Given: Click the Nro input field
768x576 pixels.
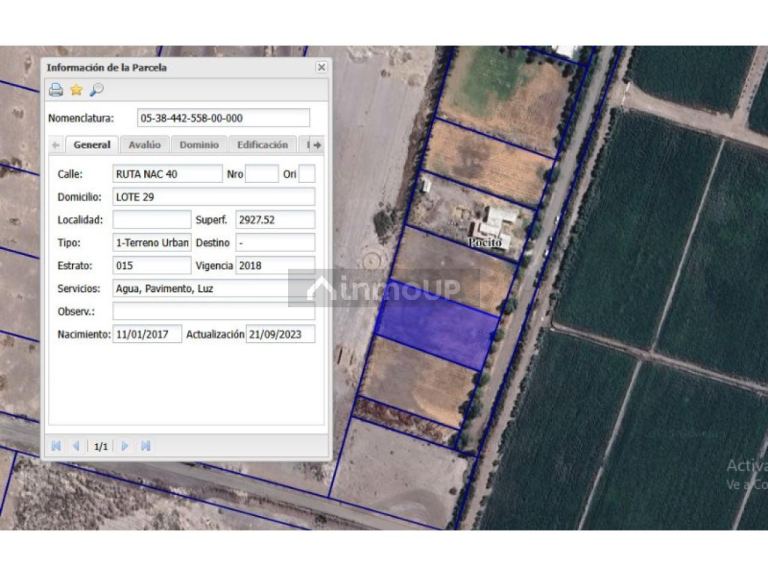Looking at the screenshot, I should (262, 174).
